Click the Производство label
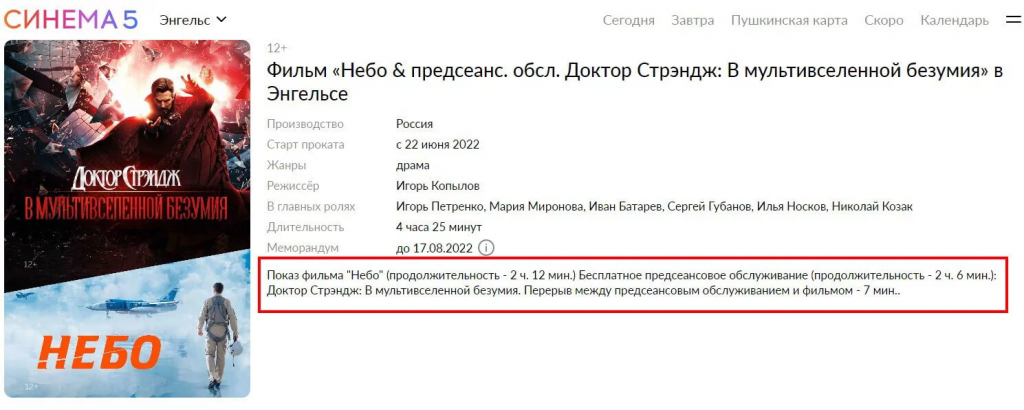The width and height of the screenshot is (1024, 410). coord(305,124)
